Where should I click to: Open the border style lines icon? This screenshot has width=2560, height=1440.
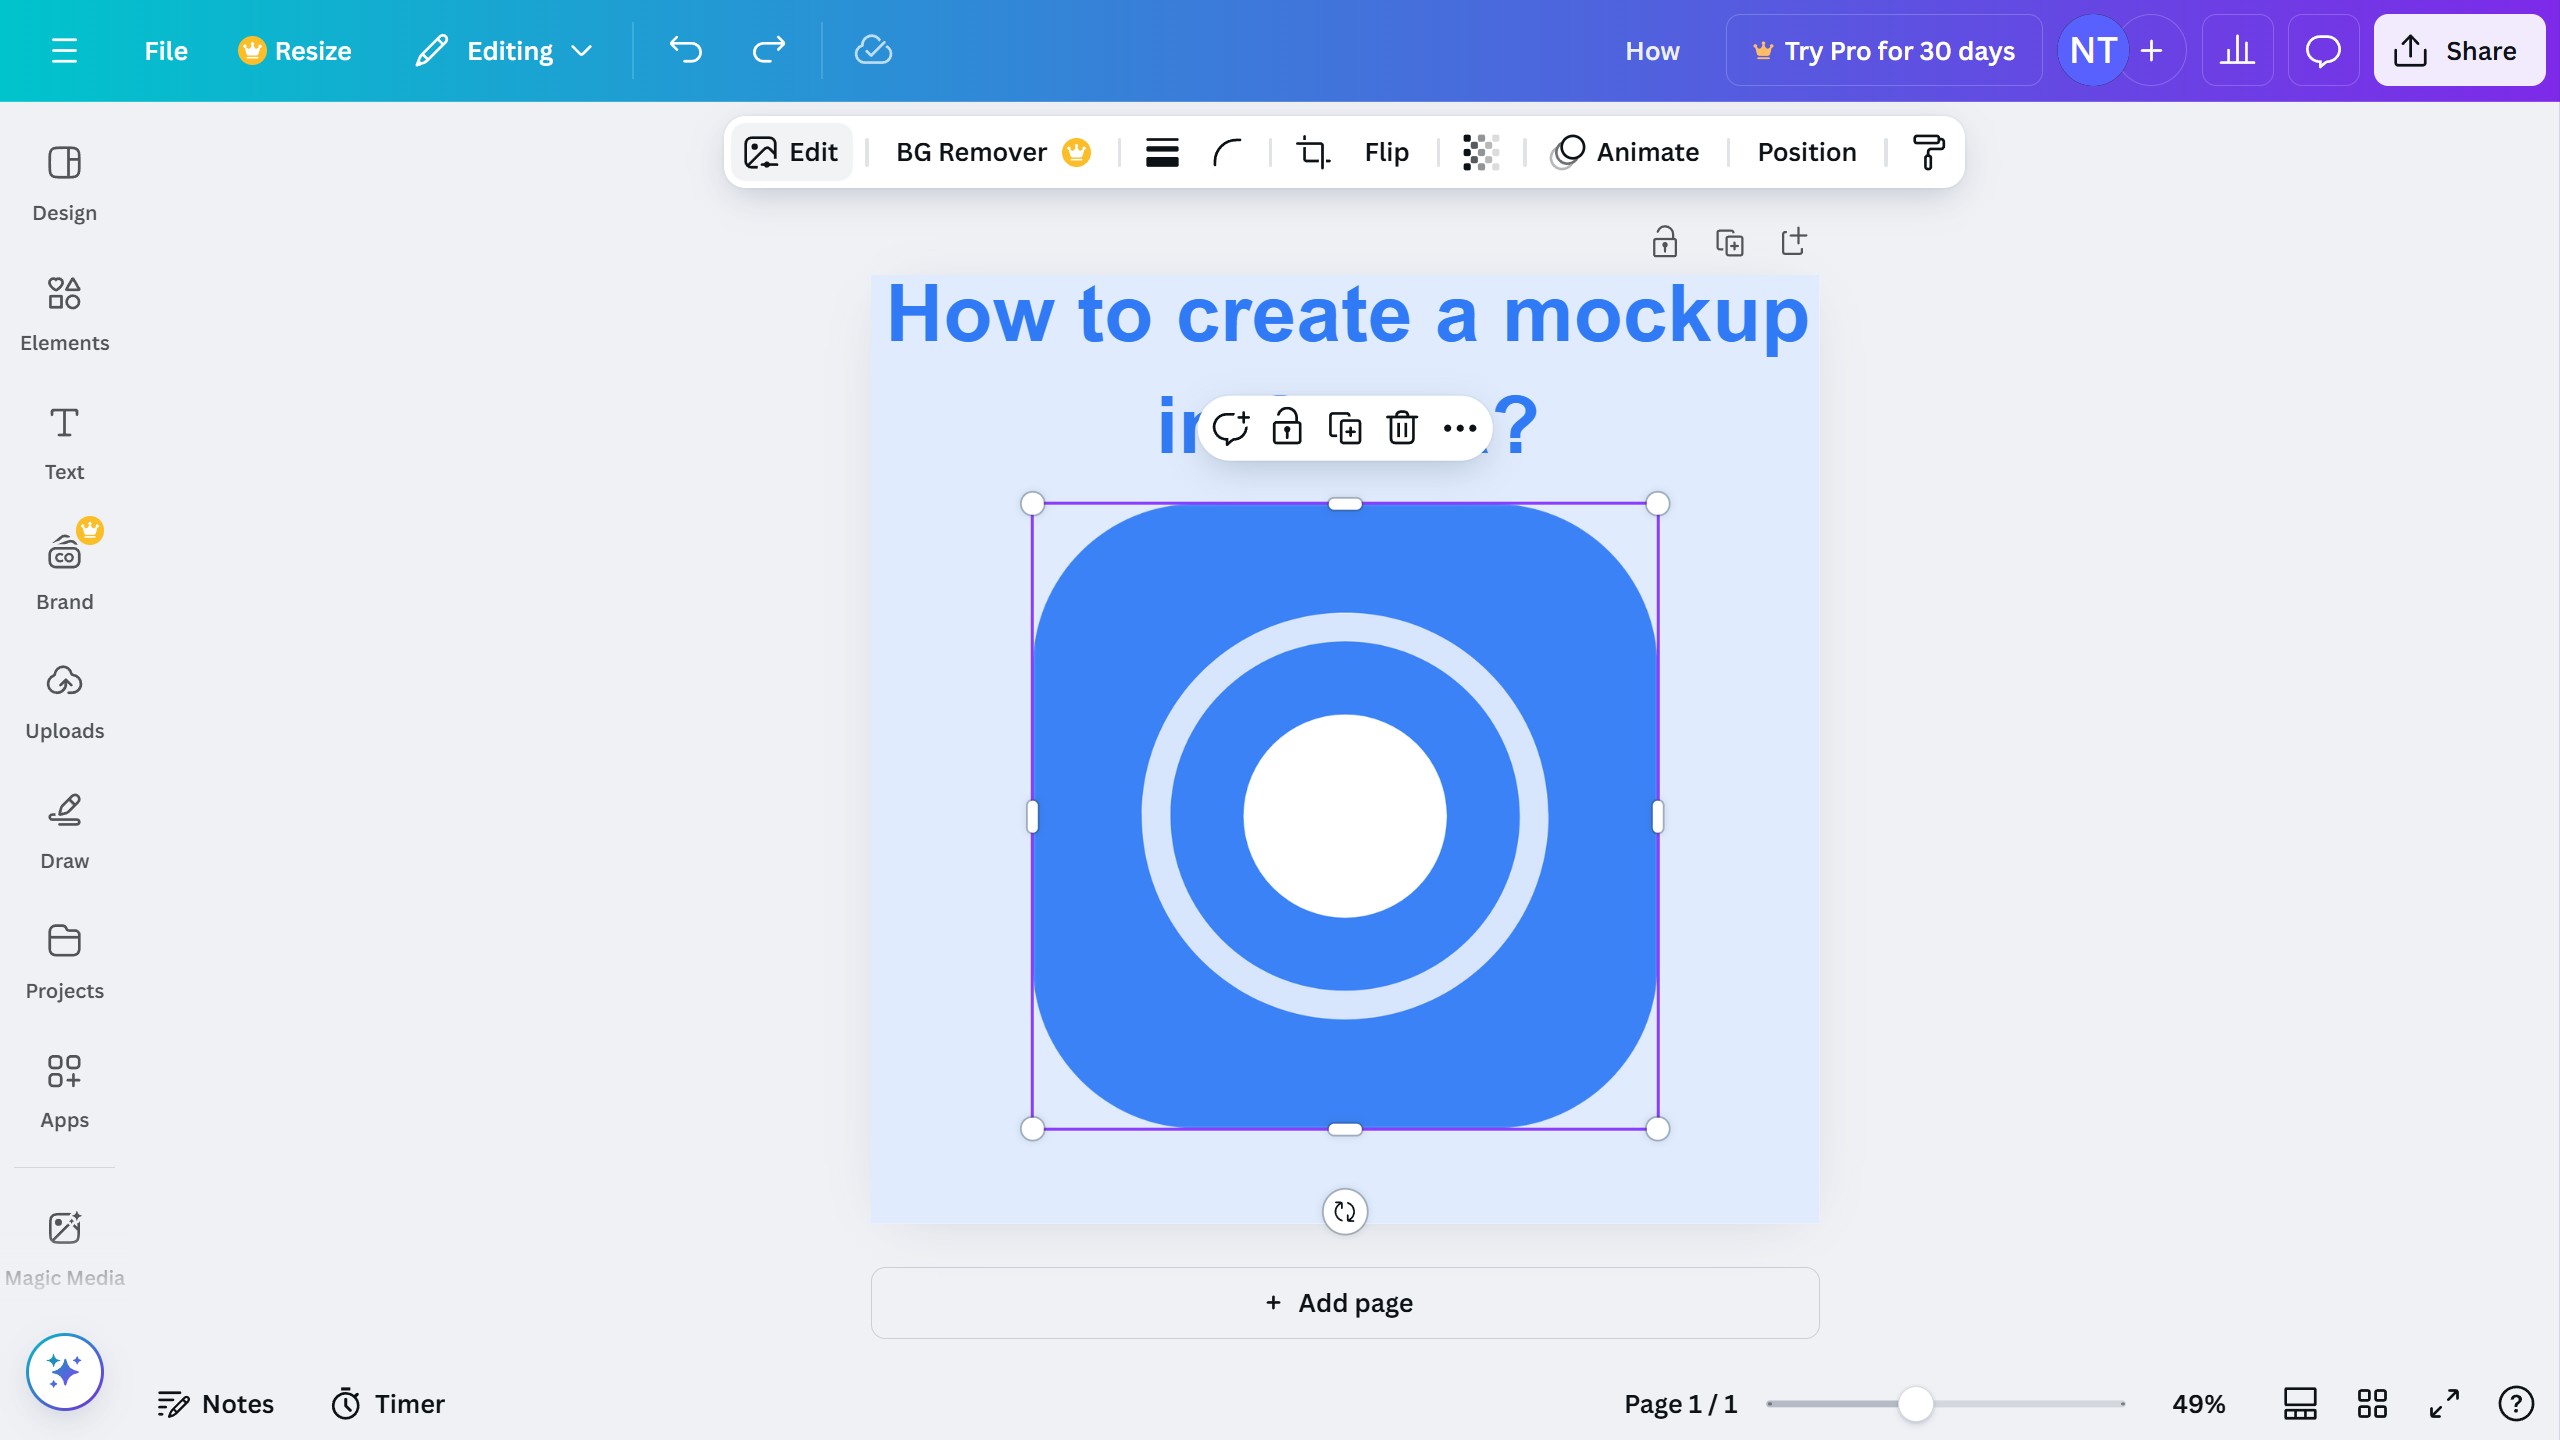[1162, 152]
